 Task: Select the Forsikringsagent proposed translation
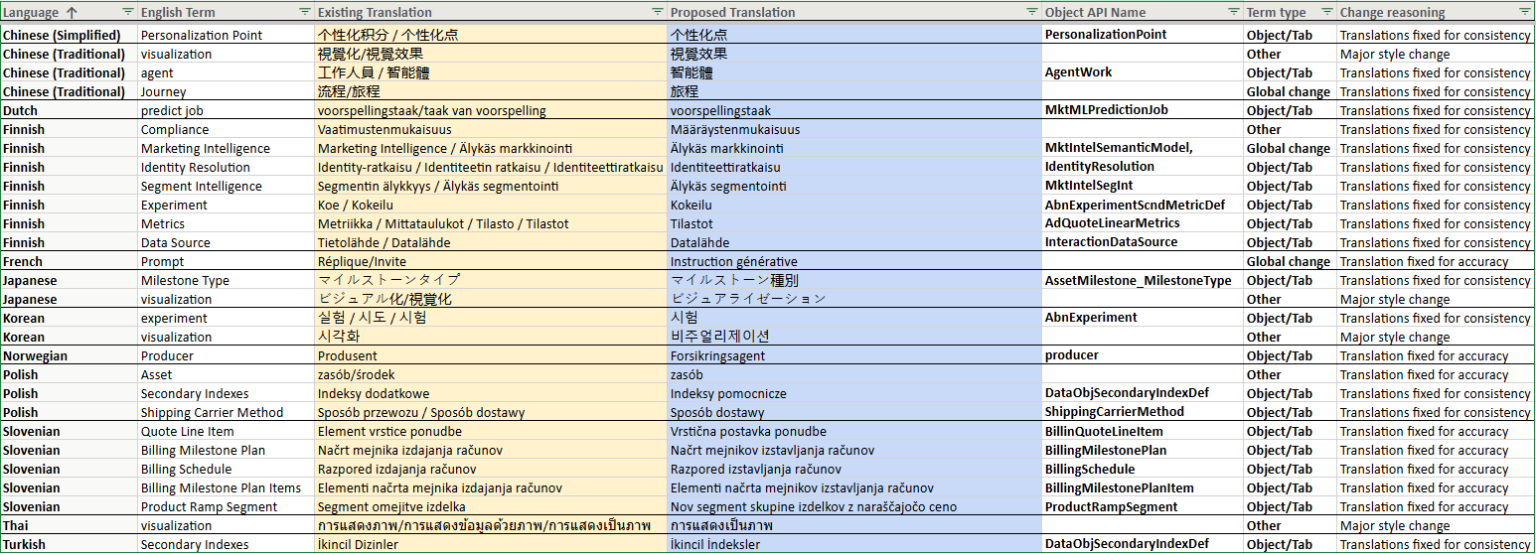pyautogui.click(x=854, y=356)
